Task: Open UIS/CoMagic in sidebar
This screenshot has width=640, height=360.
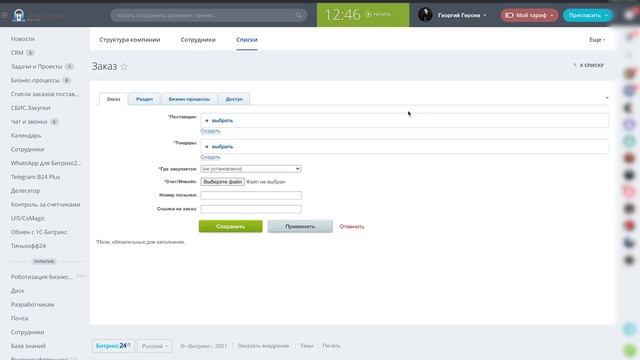Action: click(x=28, y=218)
